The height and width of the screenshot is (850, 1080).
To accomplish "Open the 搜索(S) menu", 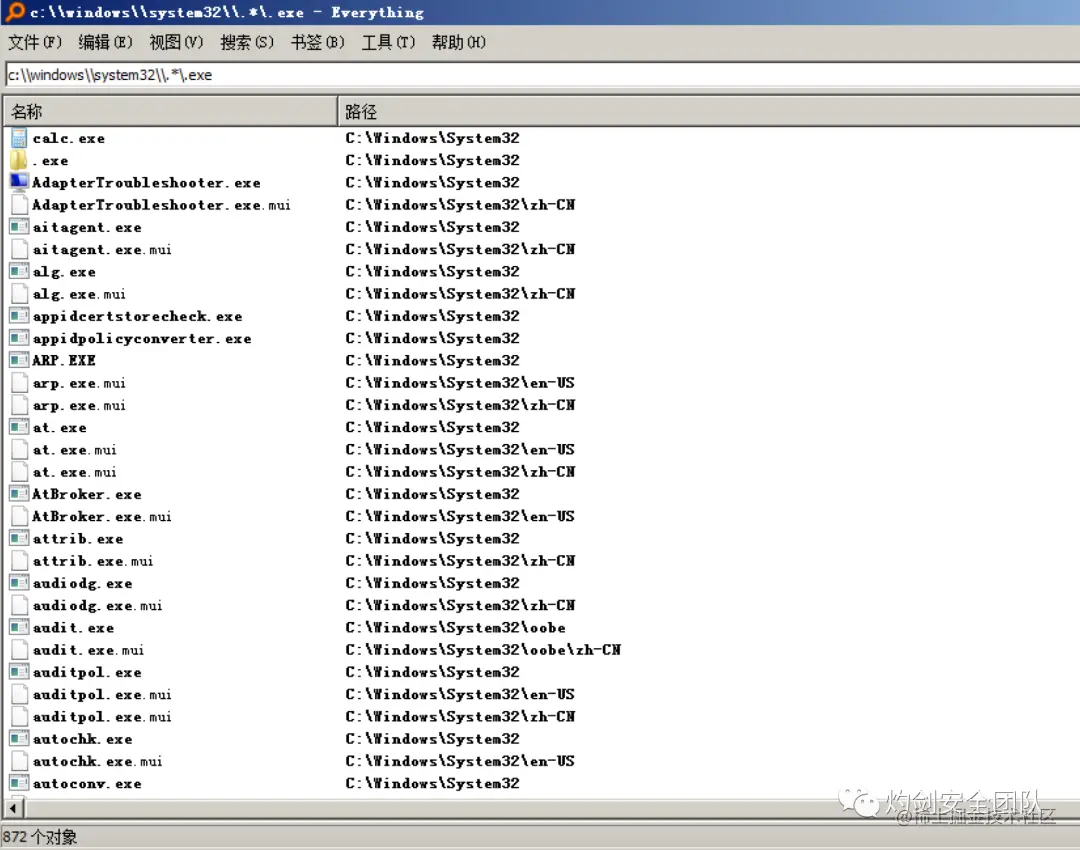I will [x=247, y=43].
